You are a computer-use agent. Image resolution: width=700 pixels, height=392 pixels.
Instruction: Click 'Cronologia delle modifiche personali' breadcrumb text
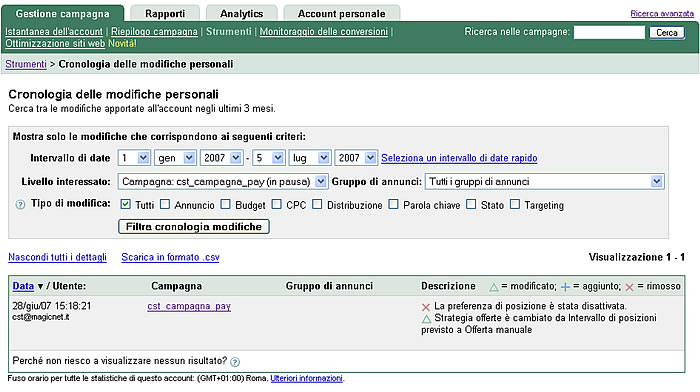pyautogui.click(x=146, y=64)
